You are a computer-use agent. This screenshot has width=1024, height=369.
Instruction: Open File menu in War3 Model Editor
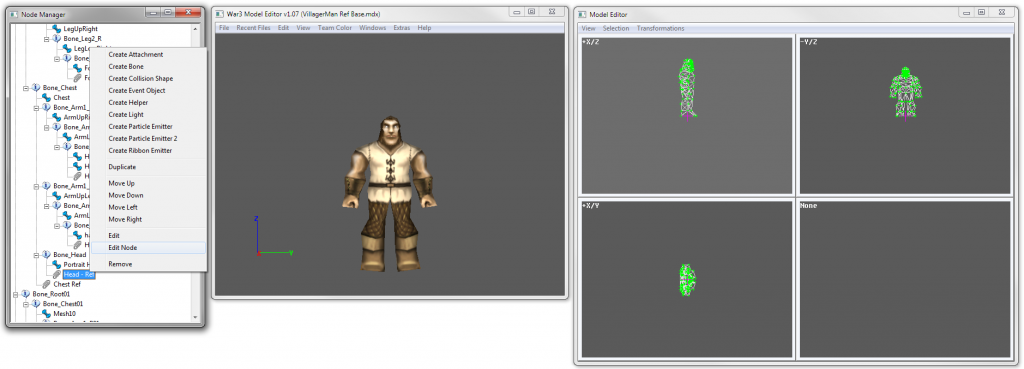224,28
